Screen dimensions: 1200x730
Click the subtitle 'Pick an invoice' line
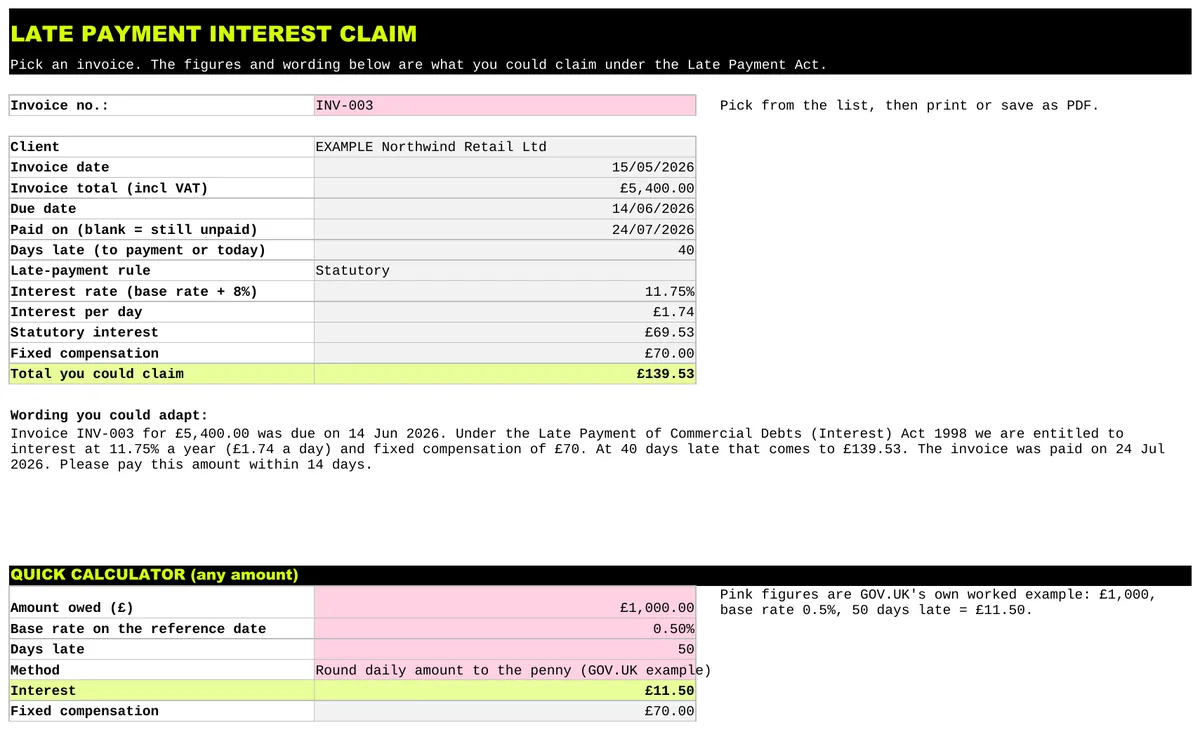point(418,64)
